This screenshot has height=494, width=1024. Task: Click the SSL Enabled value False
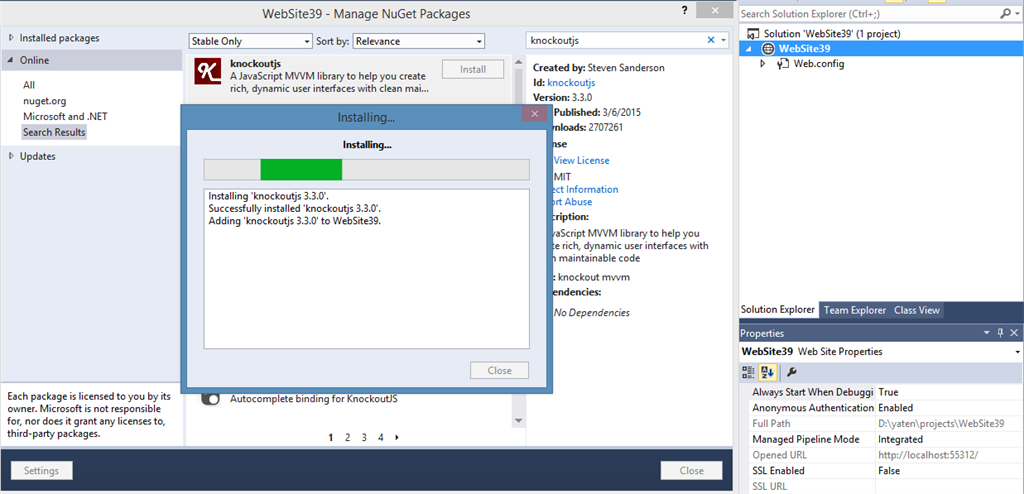(x=889, y=470)
